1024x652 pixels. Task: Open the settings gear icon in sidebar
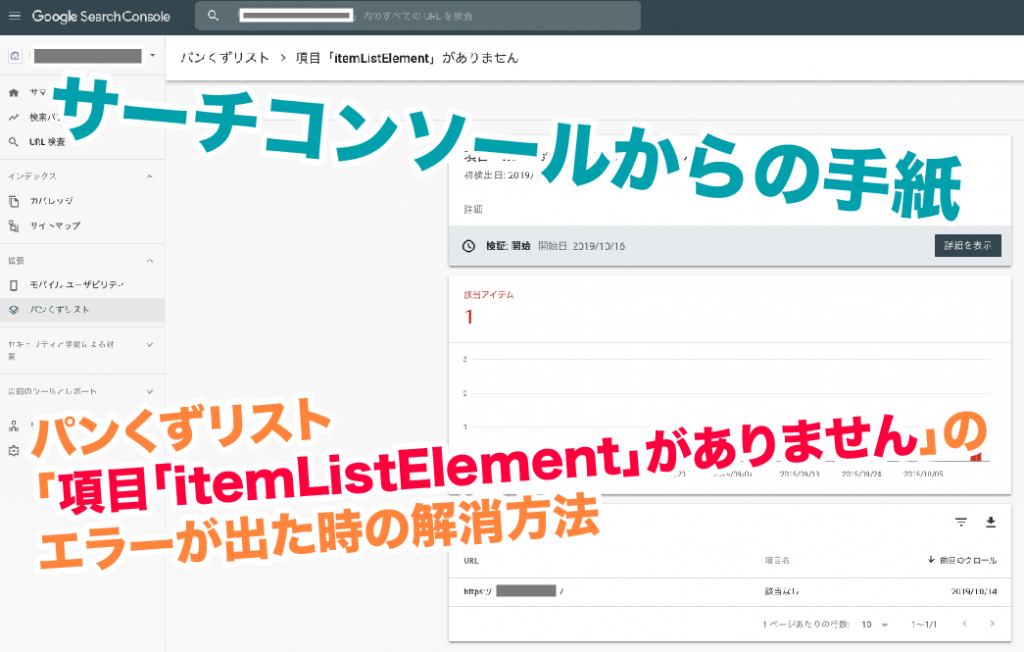(14, 451)
